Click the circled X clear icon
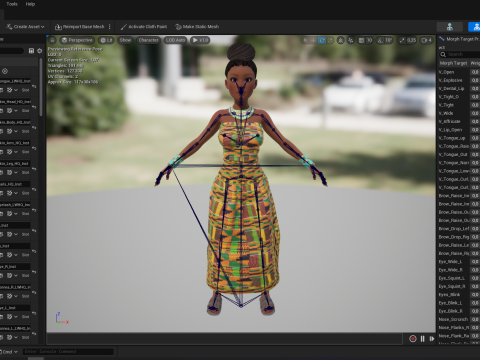 click(5, 71)
